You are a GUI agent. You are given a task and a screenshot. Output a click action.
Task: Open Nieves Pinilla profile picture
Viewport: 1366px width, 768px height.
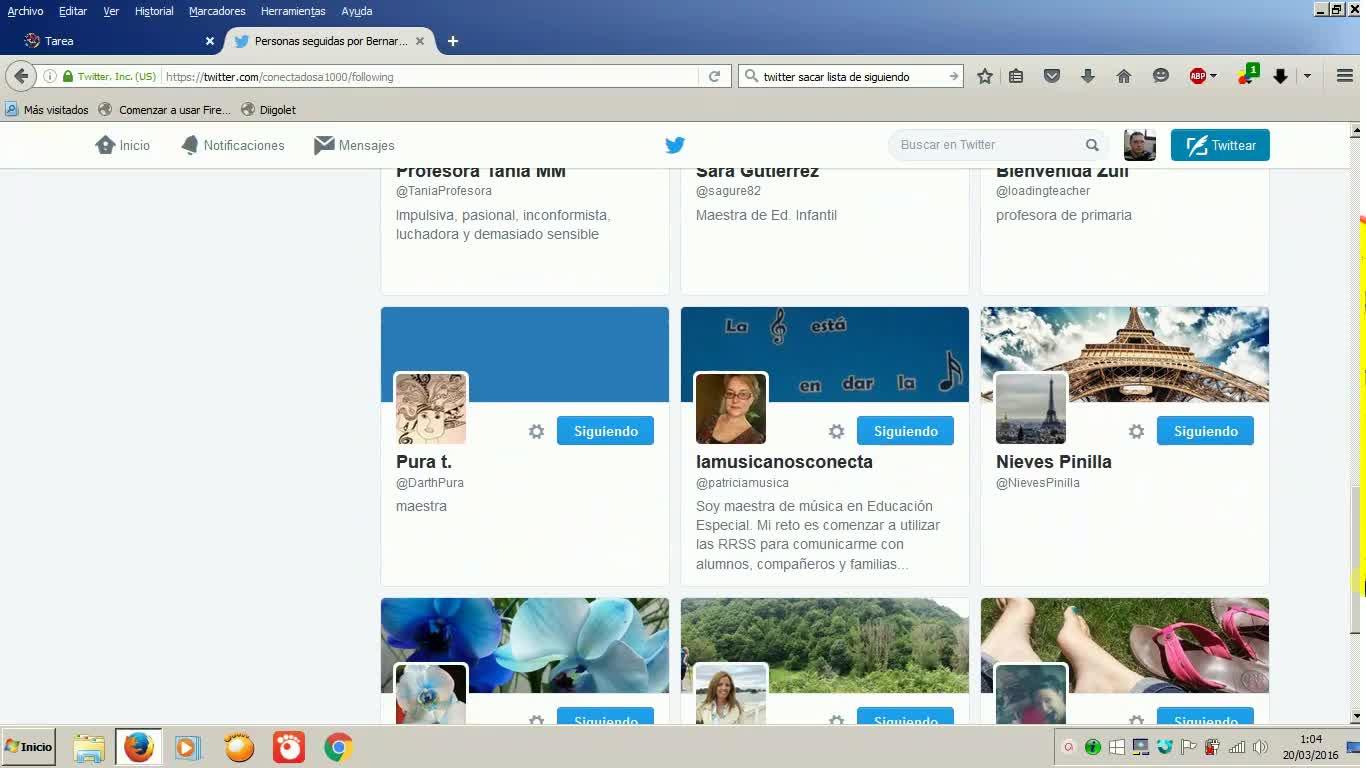pyautogui.click(x=1031, y=409)
